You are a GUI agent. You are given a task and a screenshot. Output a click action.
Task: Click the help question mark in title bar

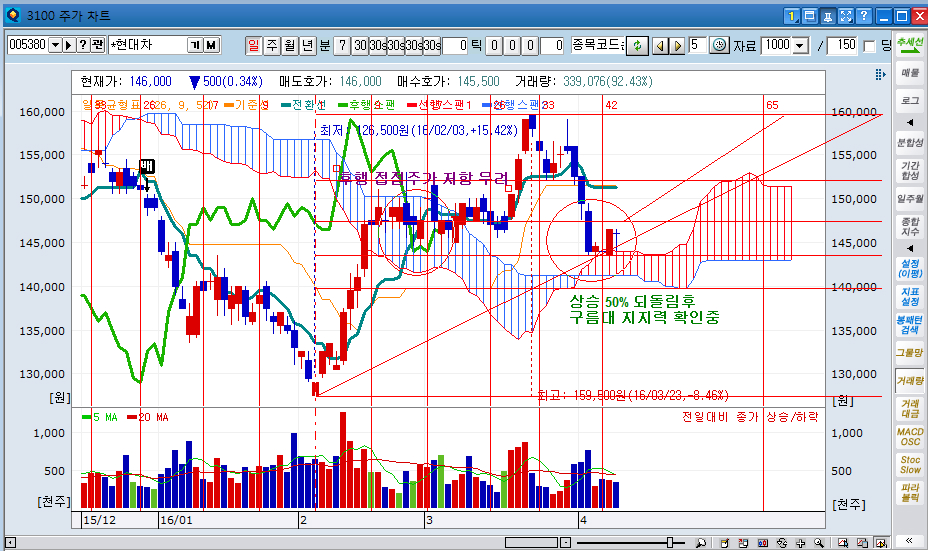coord(864,15)
